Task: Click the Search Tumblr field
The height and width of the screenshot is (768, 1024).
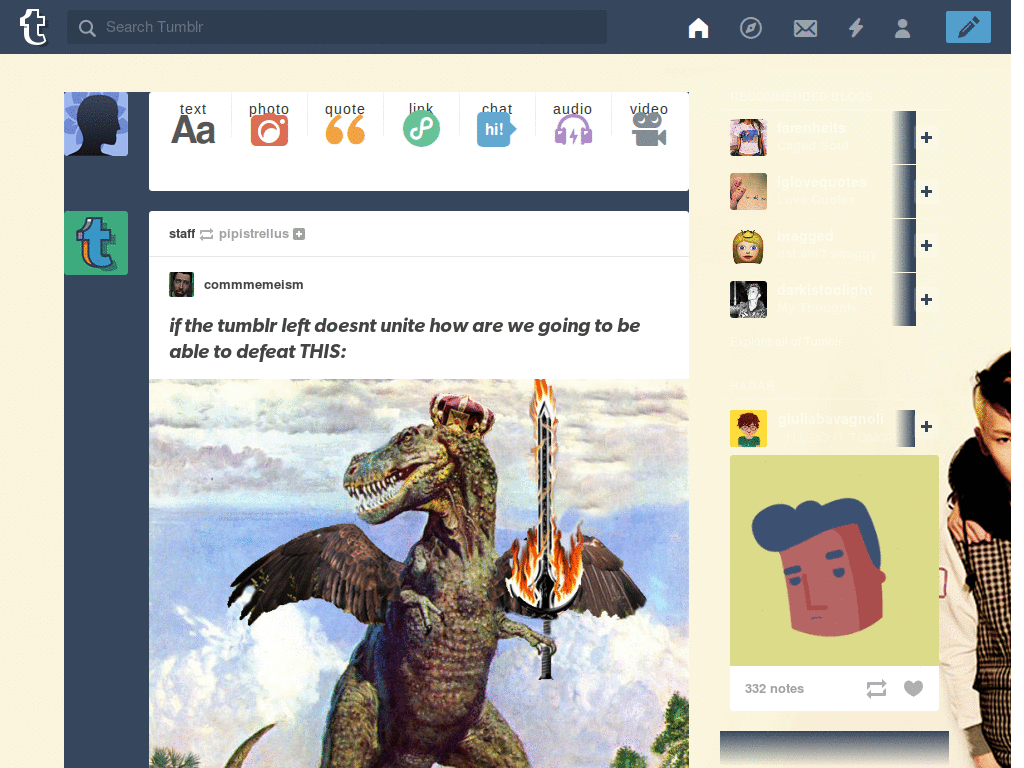Action: pyautogui.click(x=337, y=27)
